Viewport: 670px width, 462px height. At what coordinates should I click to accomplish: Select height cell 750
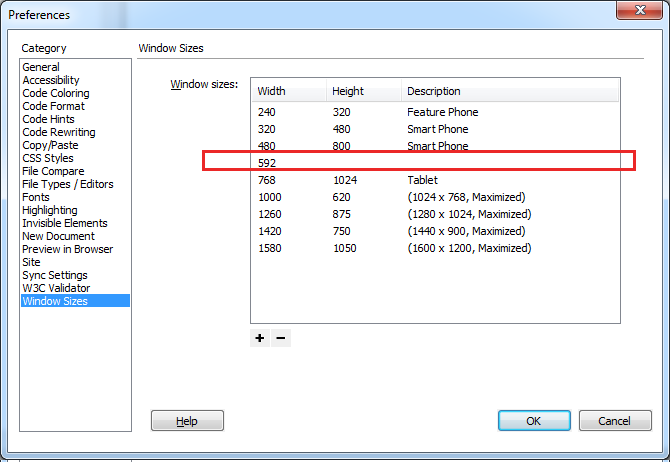(x=341, y=231)
